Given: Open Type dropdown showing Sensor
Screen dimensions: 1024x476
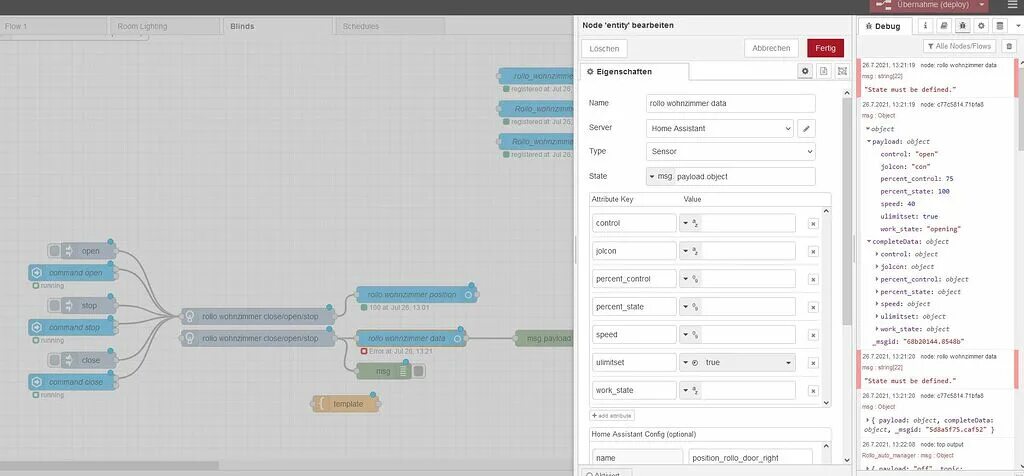Looking at the screenshot, I should pos(731,151).
